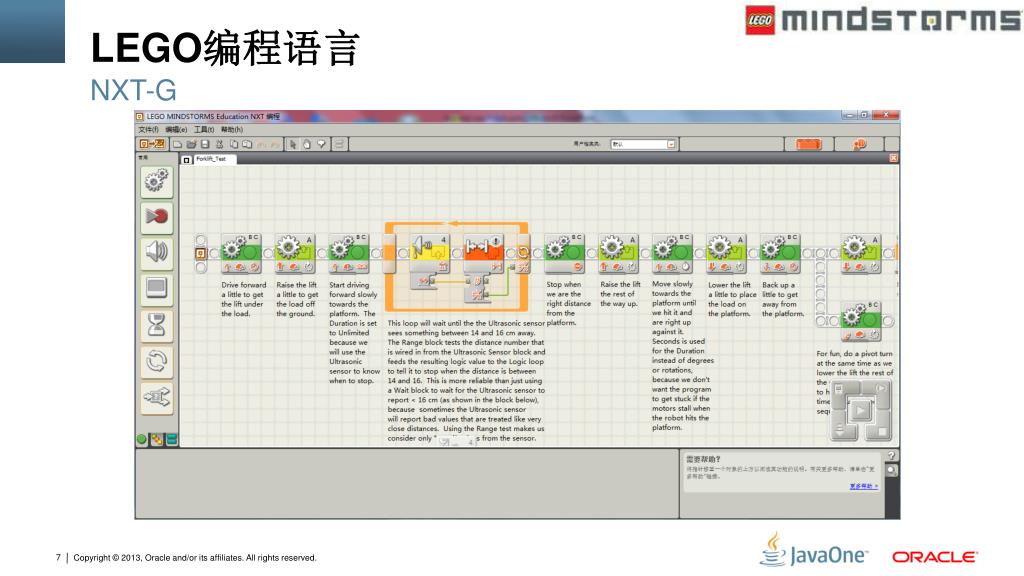This screenshot has height=576, width=1024.
Task: Select the Pointer tool
Action: tap(293, 144)
